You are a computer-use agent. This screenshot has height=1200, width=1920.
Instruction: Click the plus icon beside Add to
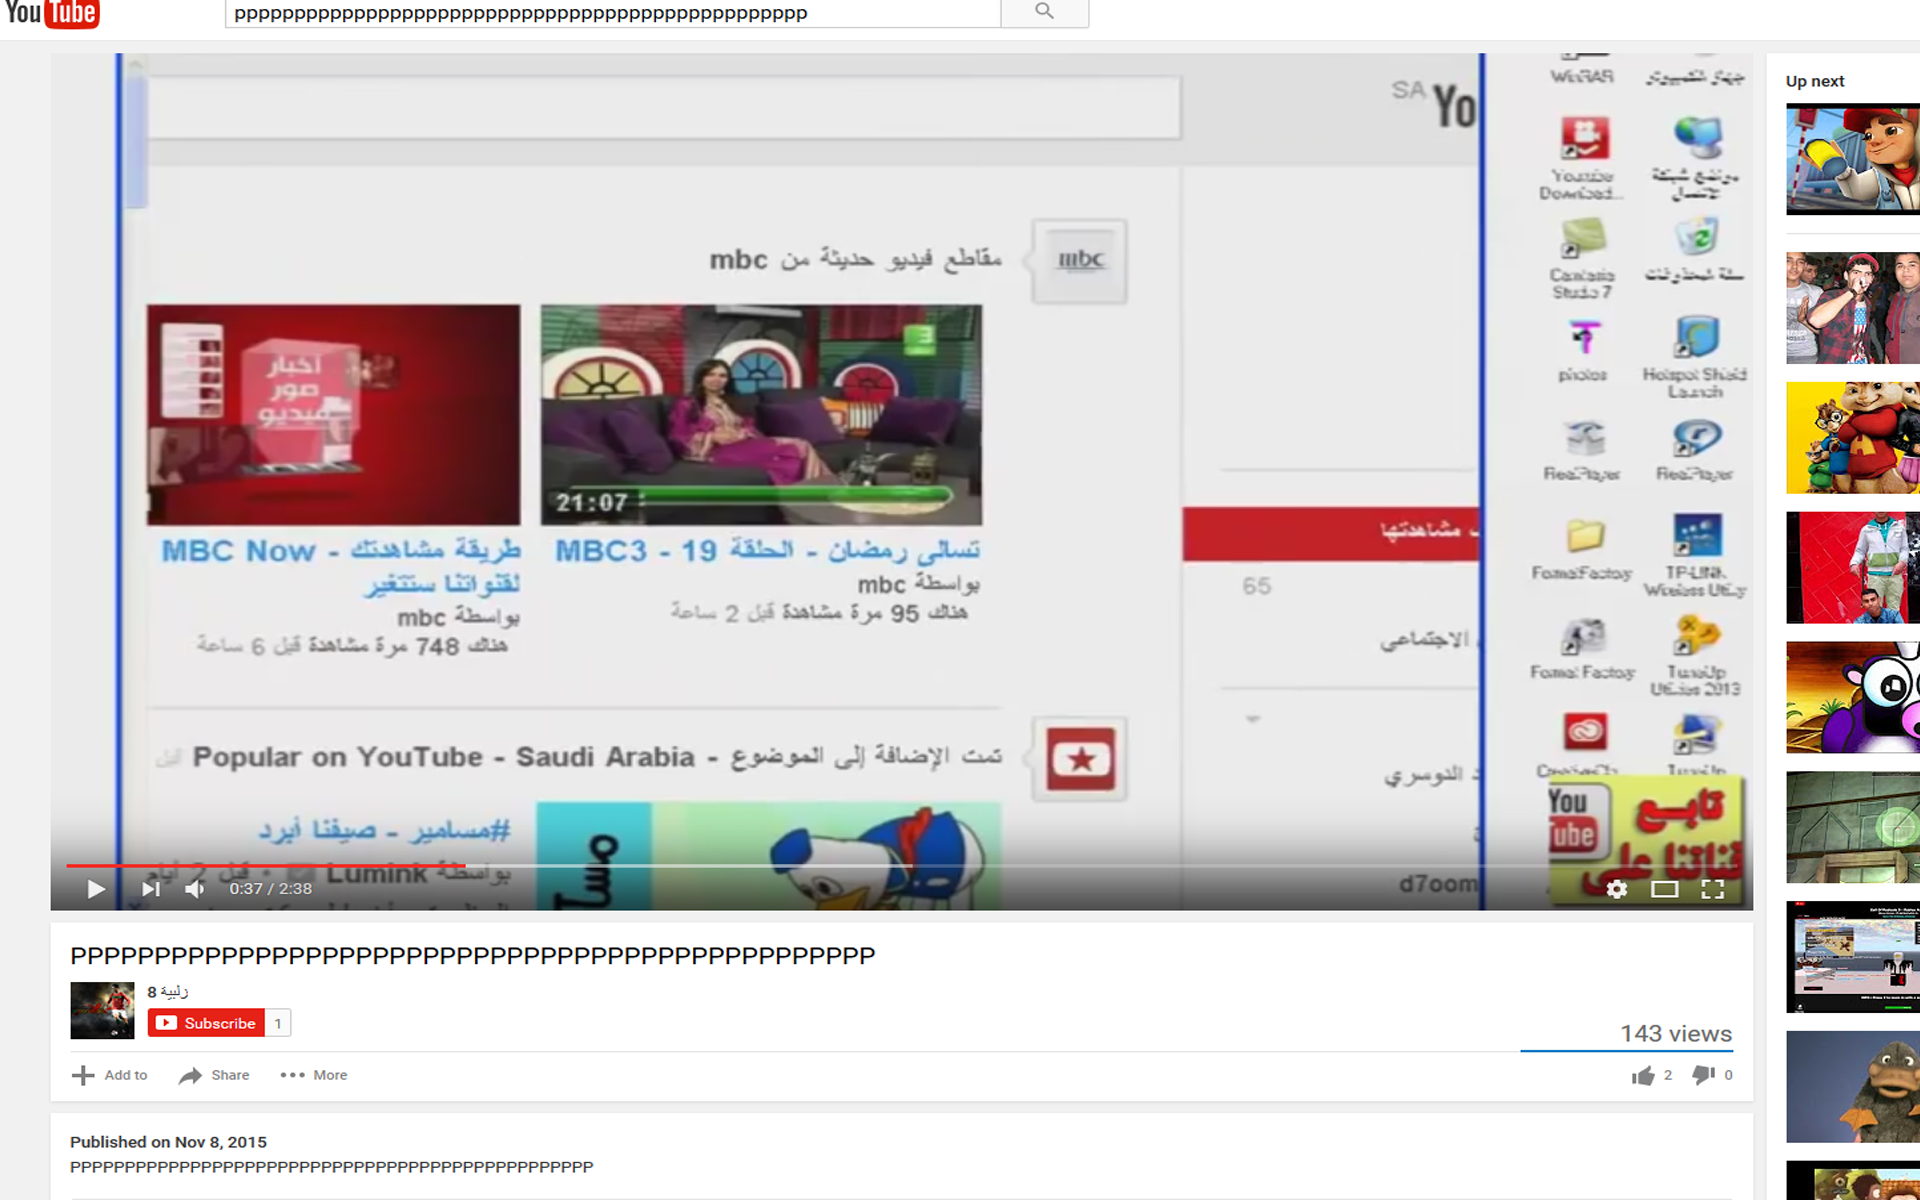[x=82, y=1075]
